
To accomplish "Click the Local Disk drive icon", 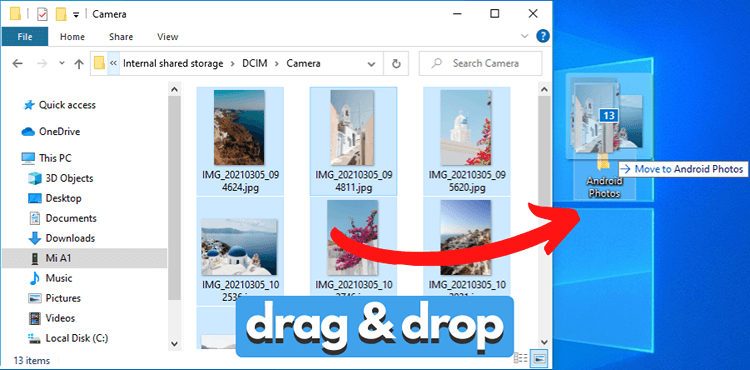I will [35, 338].
